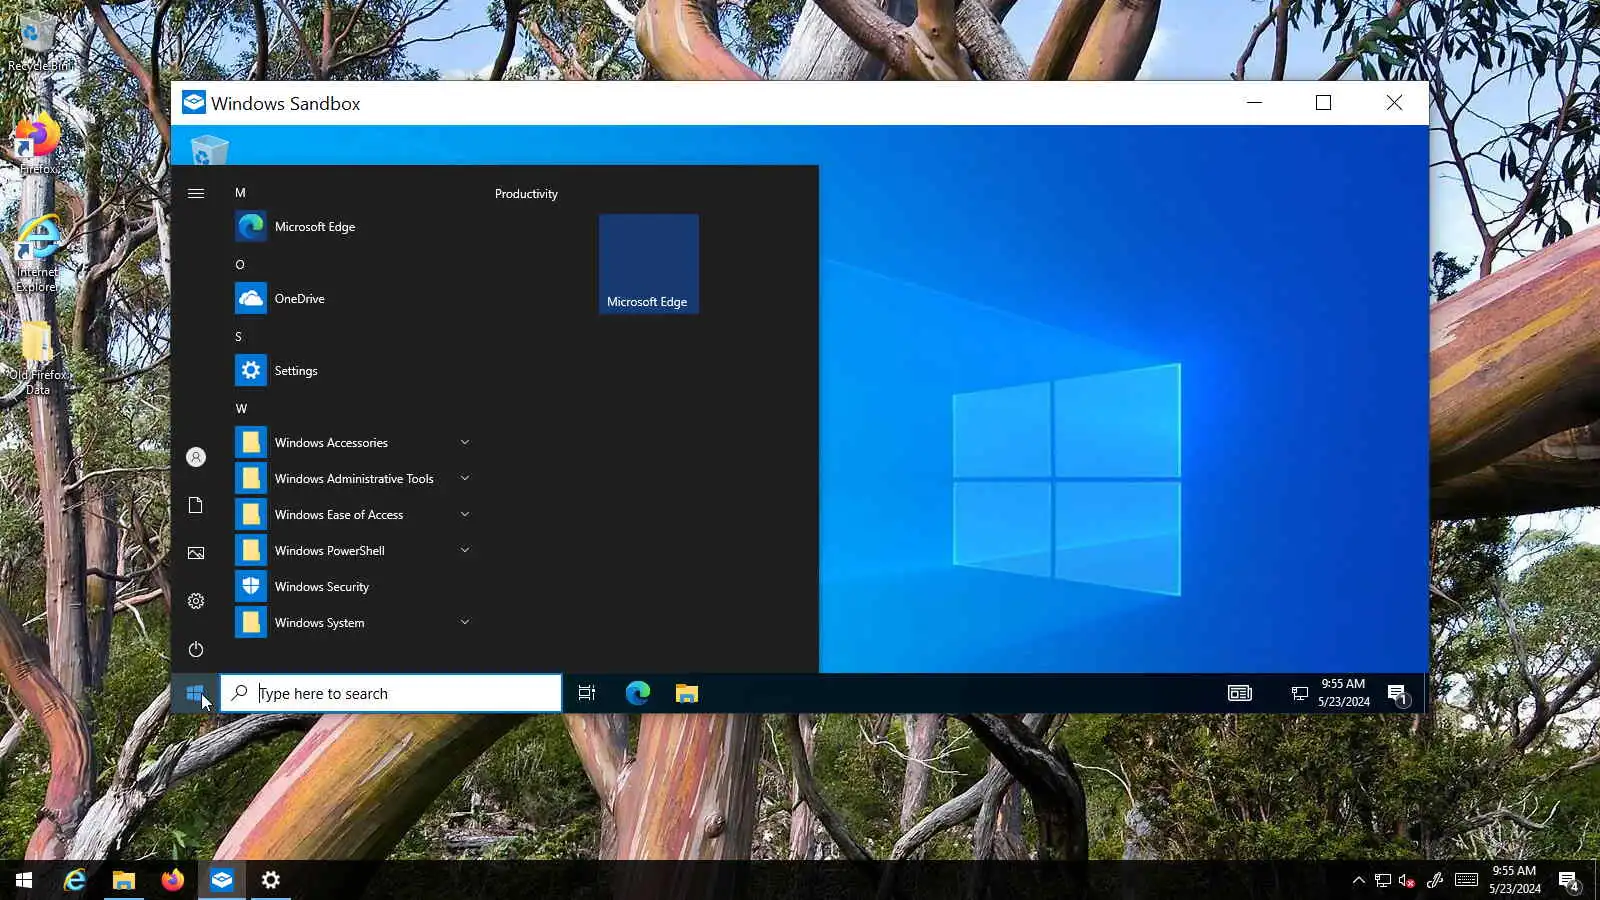
Task: Expand the Windows Accessories folder
Action: [352, 443]
